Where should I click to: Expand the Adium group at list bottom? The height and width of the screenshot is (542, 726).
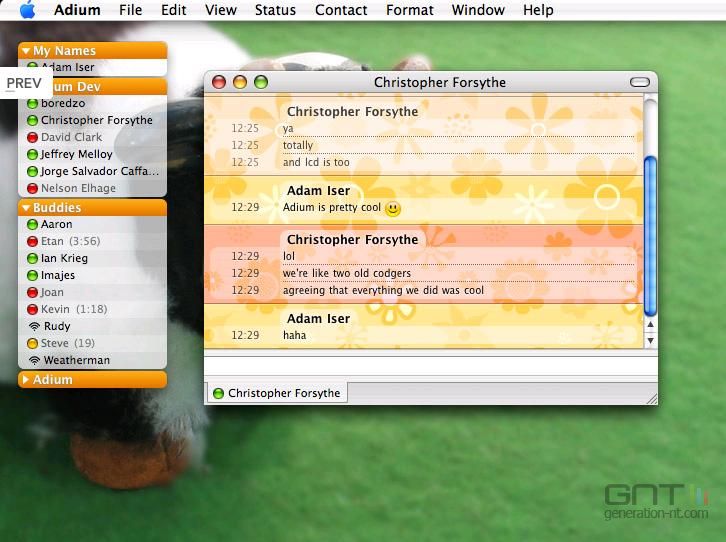point(26,380)
